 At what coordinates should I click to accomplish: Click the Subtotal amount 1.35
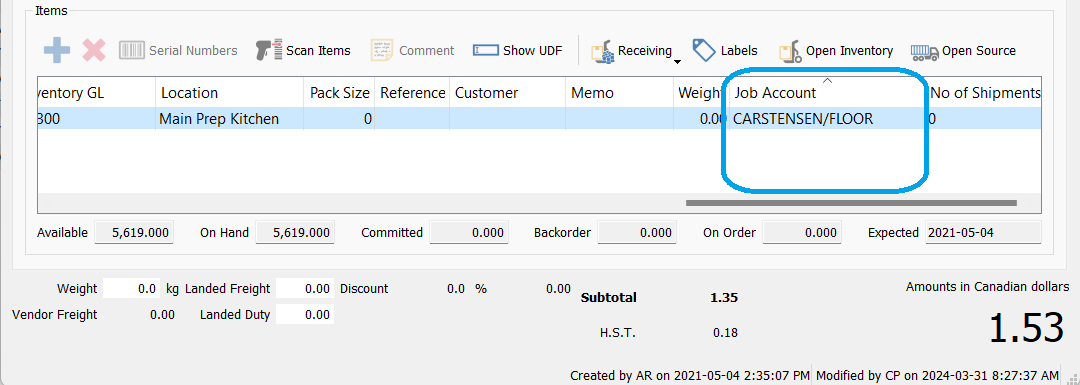[x=724, y=298]
